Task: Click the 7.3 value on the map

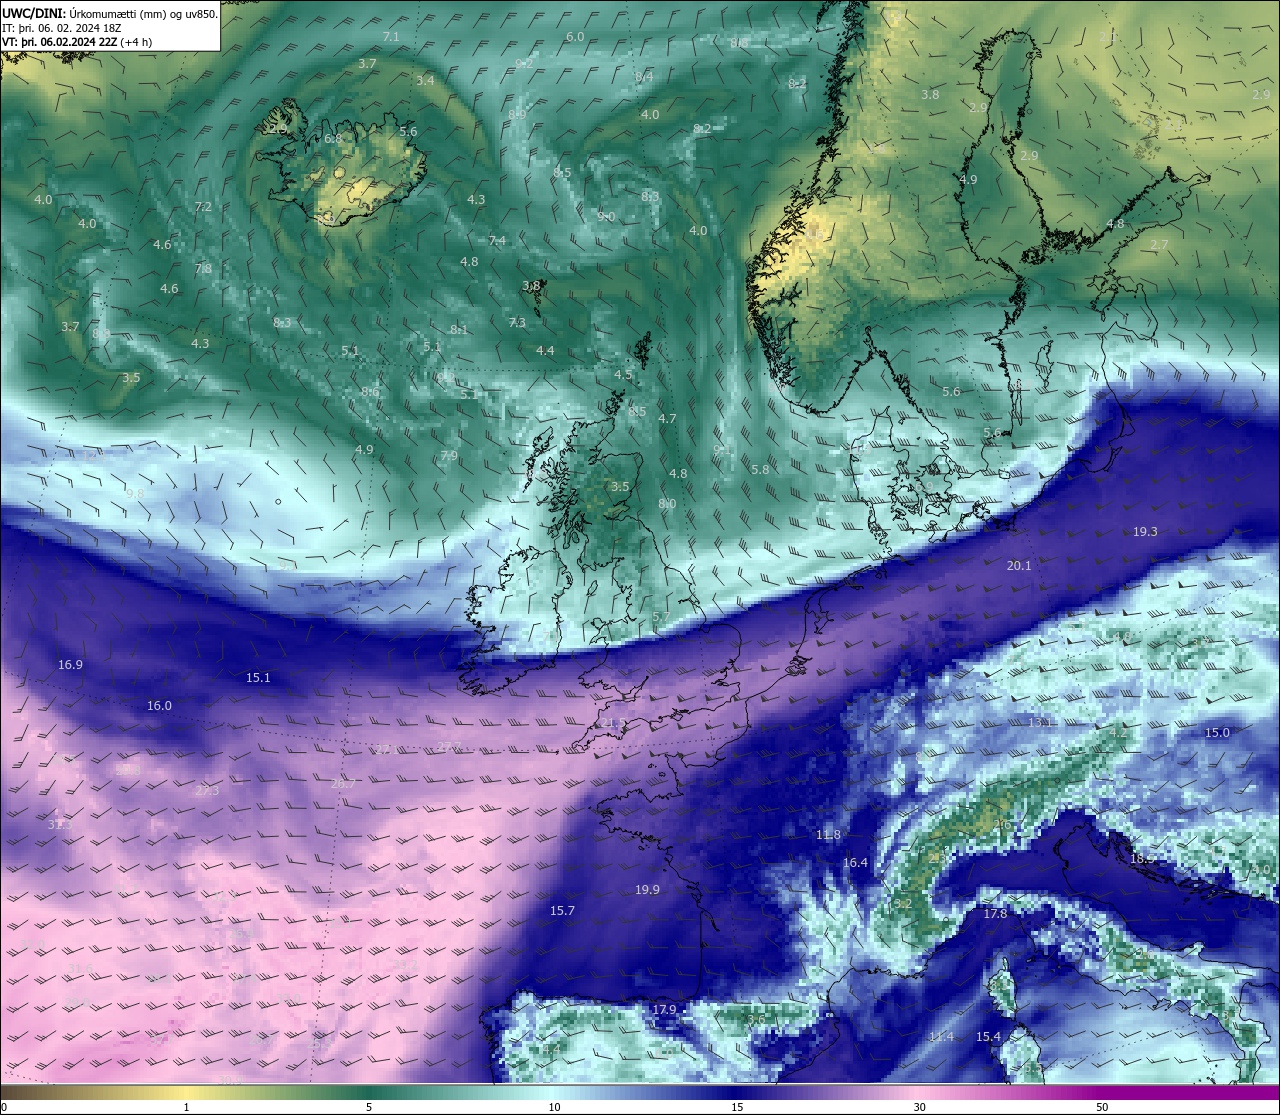Action: [x=517, y=323]
